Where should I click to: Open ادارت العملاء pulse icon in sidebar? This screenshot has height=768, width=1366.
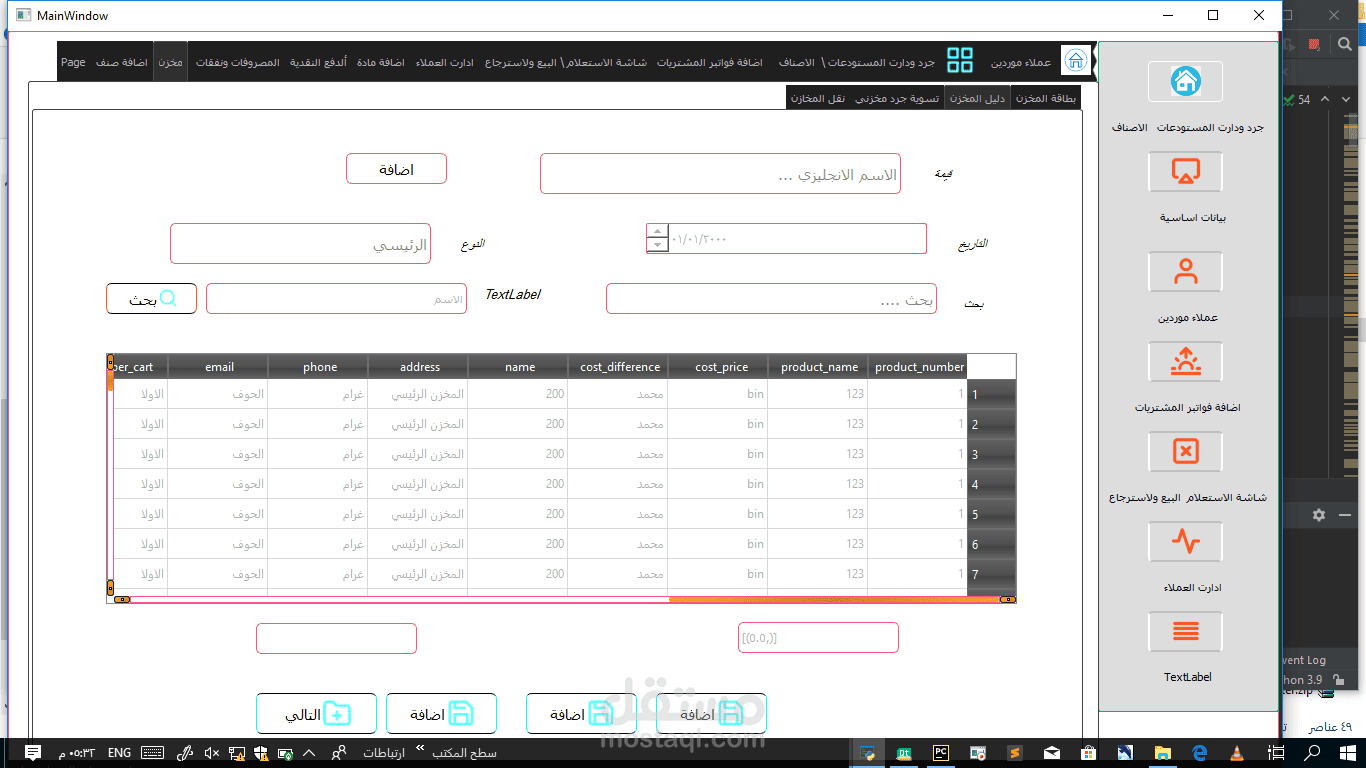pos(1185,542)
